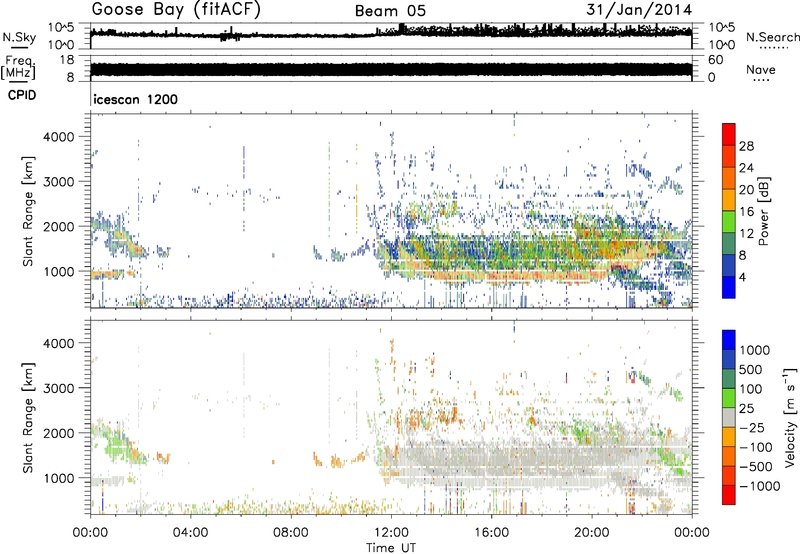The height and width of the screenshot is (554, 800).
Task: Click the date '31/Jan/2014'
Action: [x=639, y=10]
